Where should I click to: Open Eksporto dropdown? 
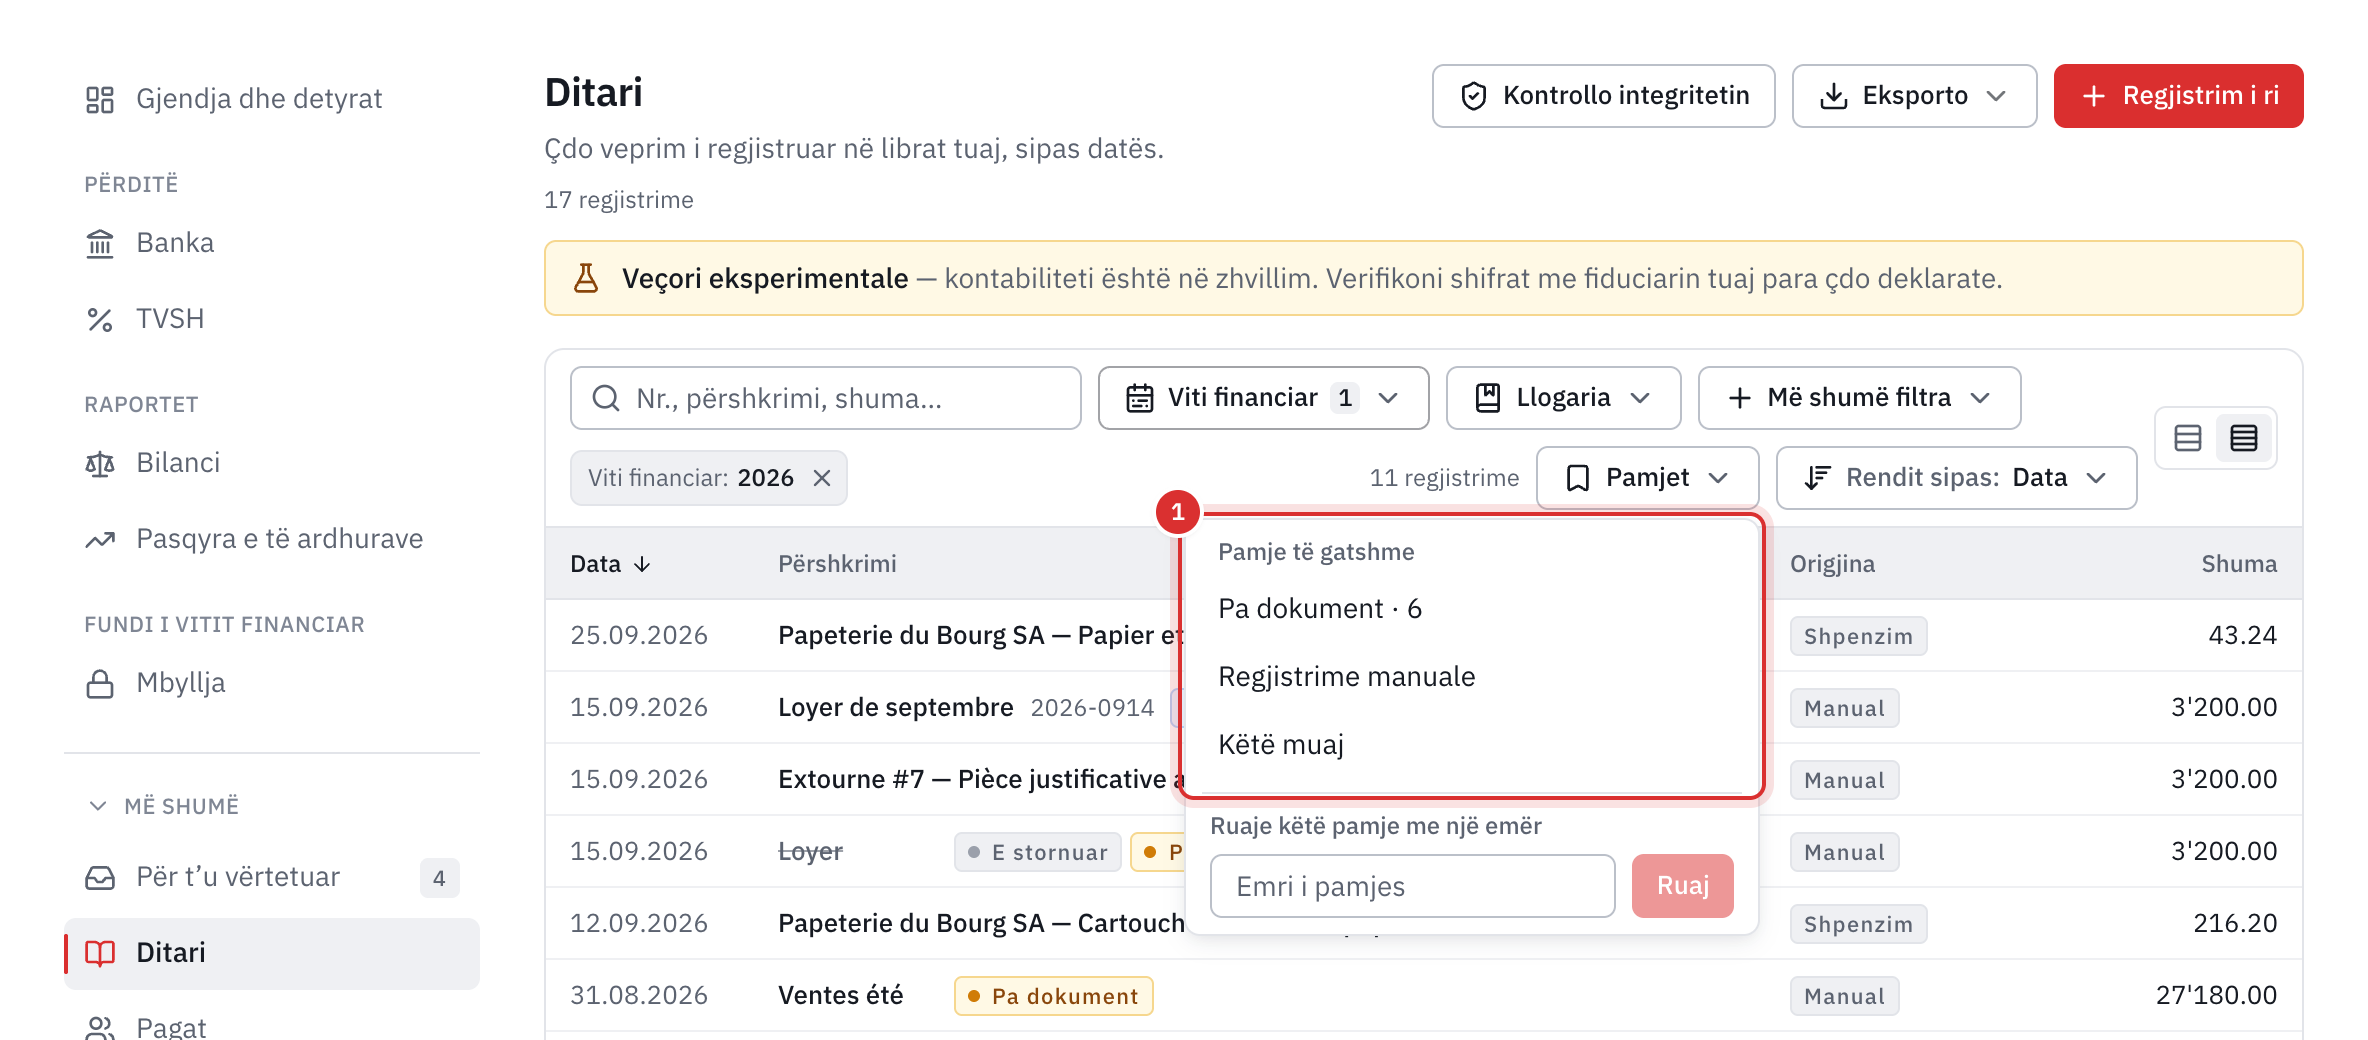(1914, 96)
